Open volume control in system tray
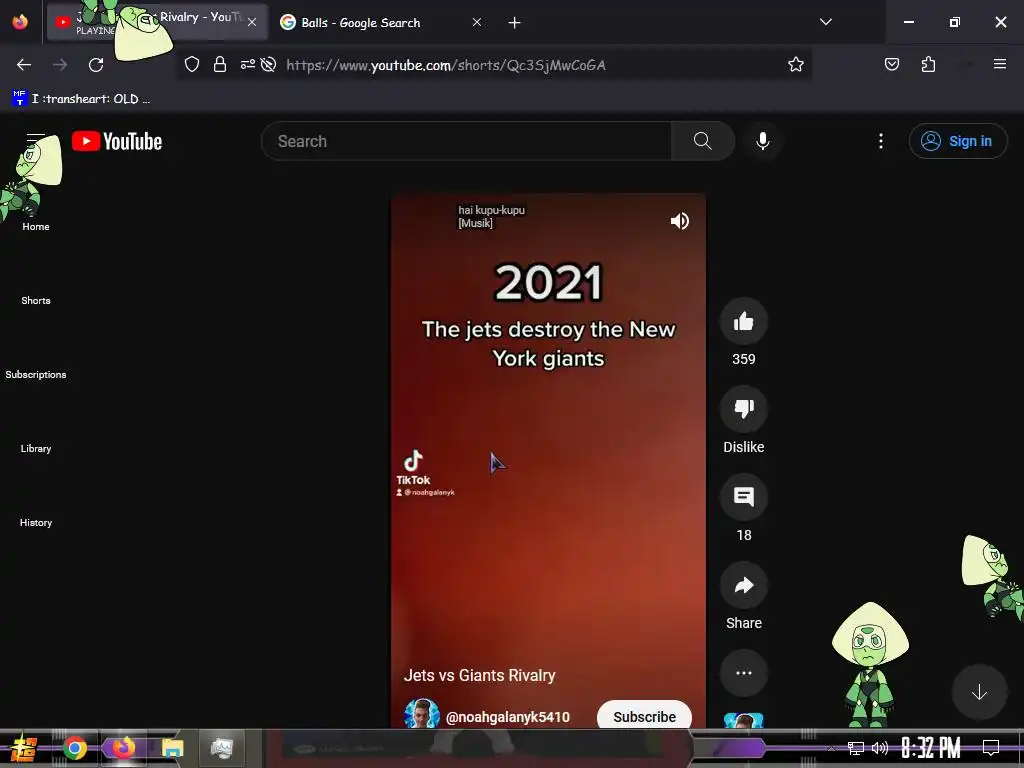Screen dimensions: 1024x768 pyautogui.click(x=880, y=748)
